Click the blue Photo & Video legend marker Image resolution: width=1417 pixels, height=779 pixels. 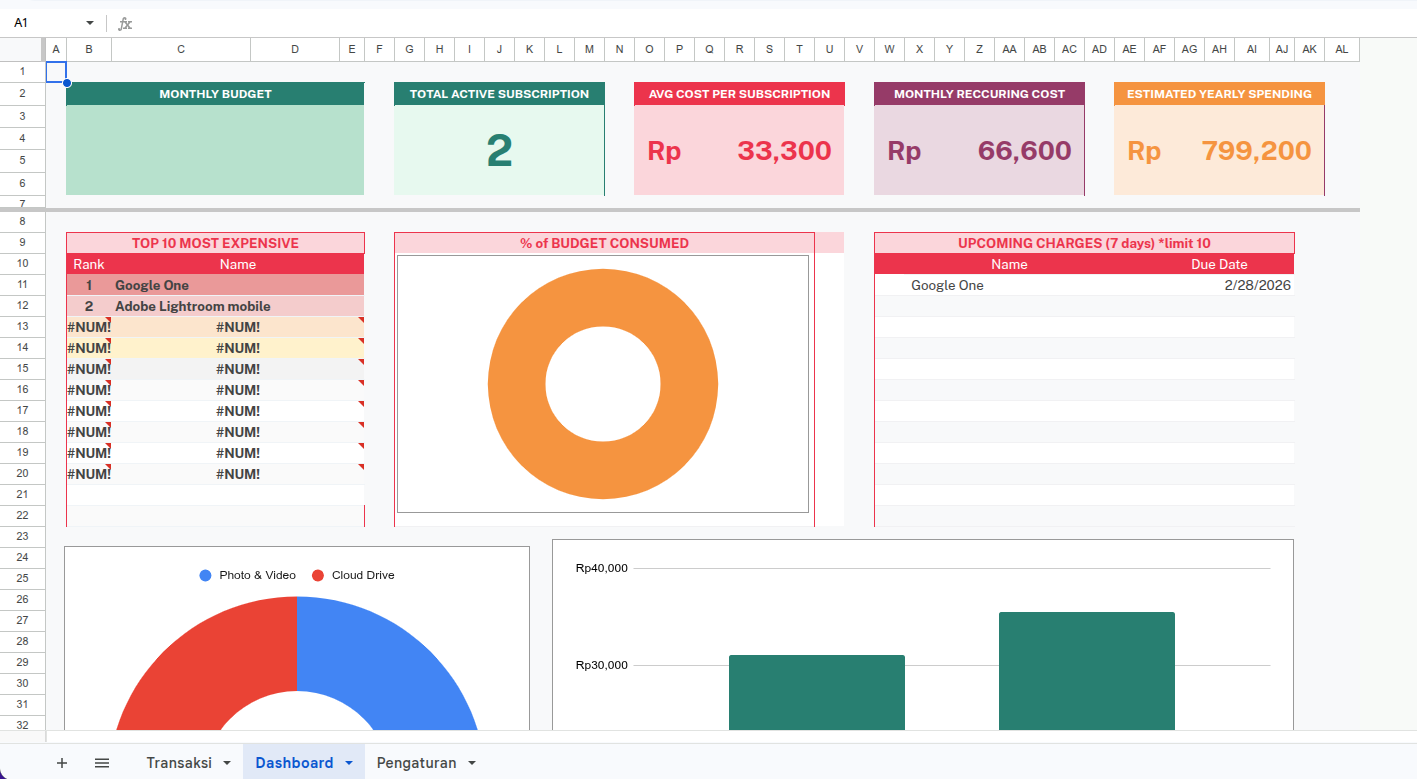pyautogui.click(x=206, y=575)
